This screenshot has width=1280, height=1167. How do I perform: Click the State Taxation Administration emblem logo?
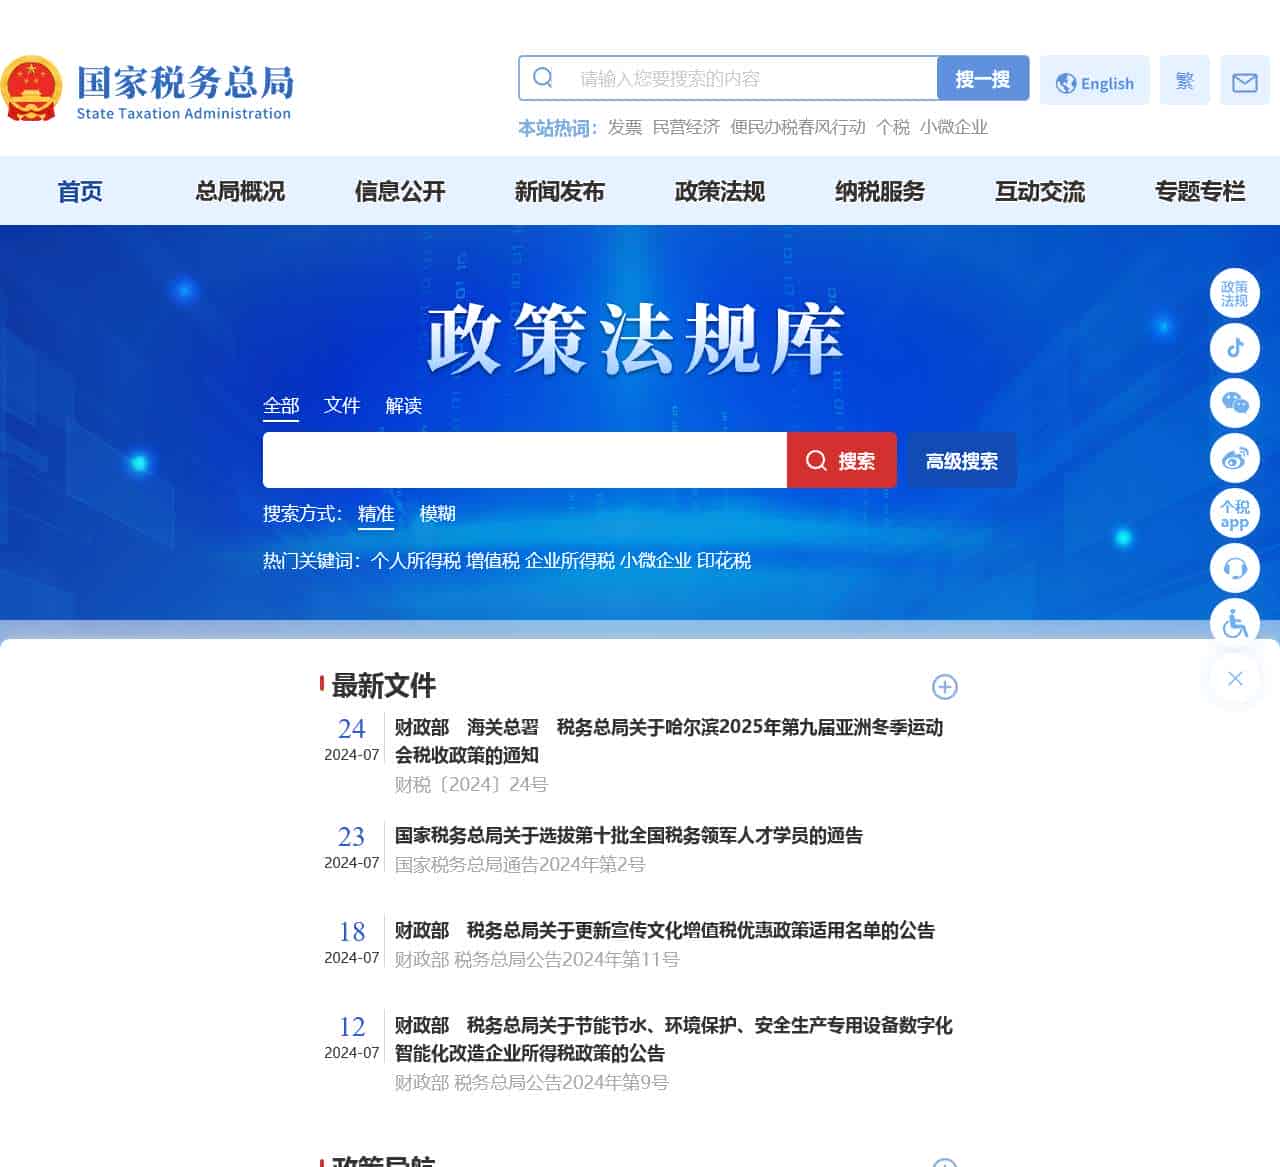click(31, 88)
